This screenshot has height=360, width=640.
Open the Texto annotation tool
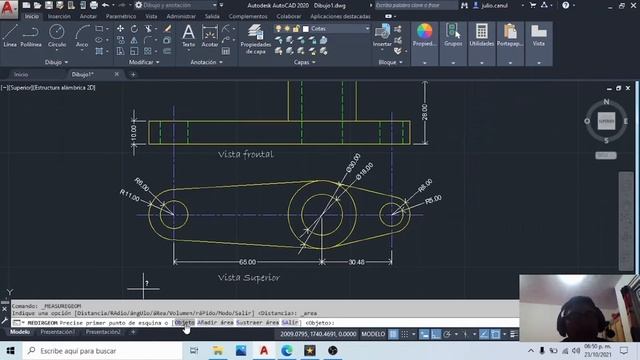pyautogui.click(x=188, y=36)
